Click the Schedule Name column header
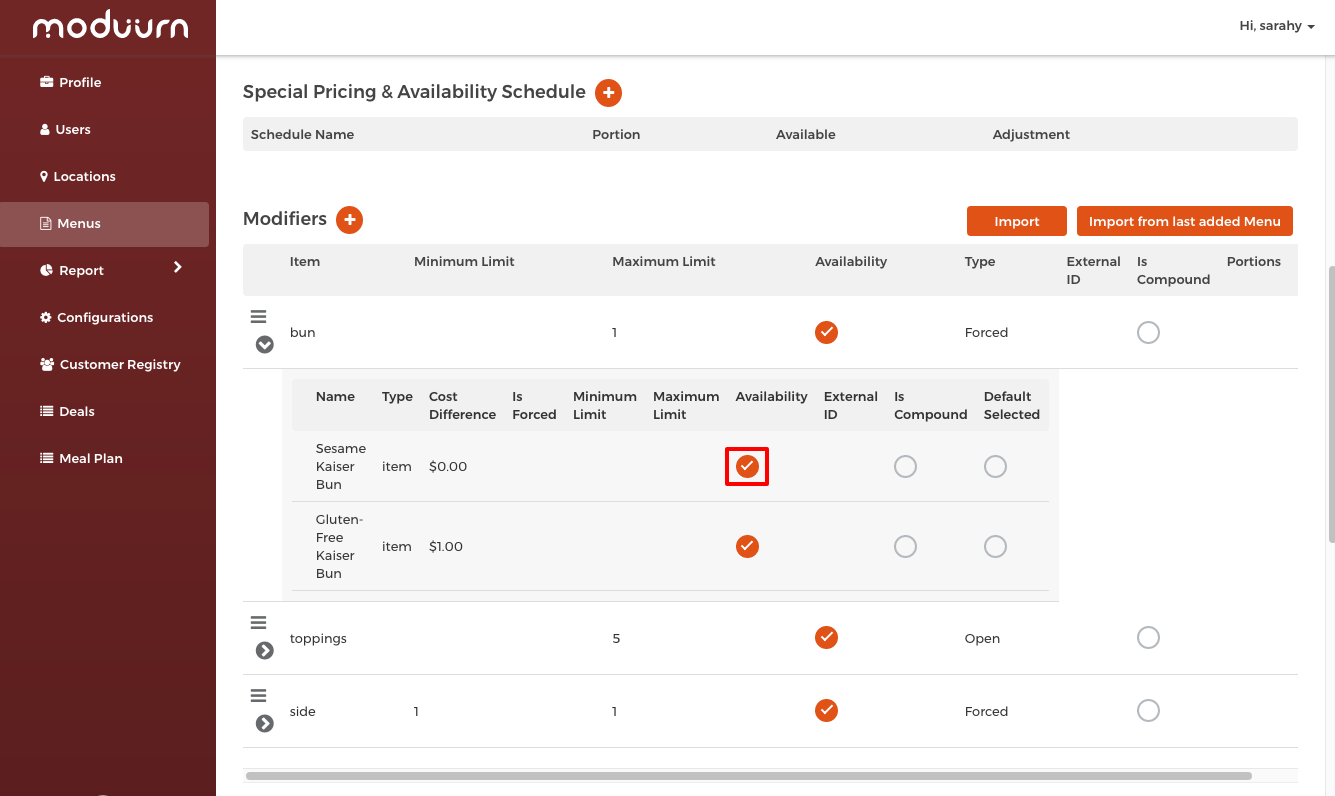1335x796 pixels. tap(302, 134)
